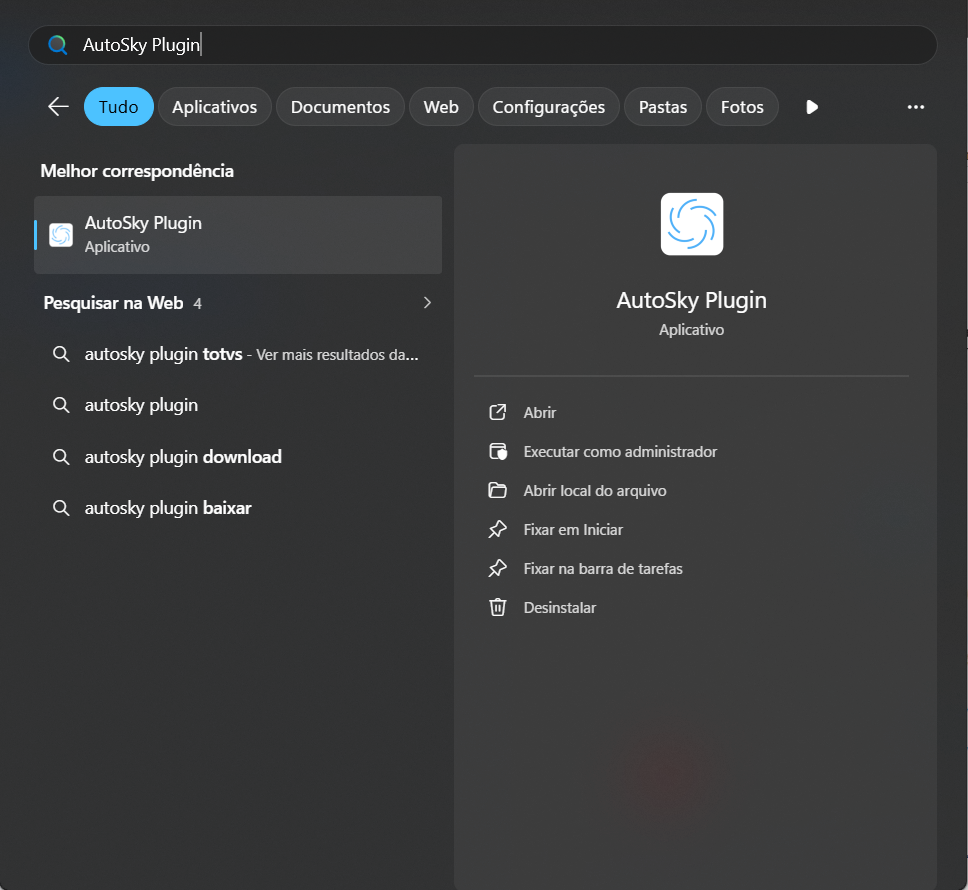Choose Desinstalar to remove the app
Viewport: 968px width, 890px height.
click(x=559, y=608)
